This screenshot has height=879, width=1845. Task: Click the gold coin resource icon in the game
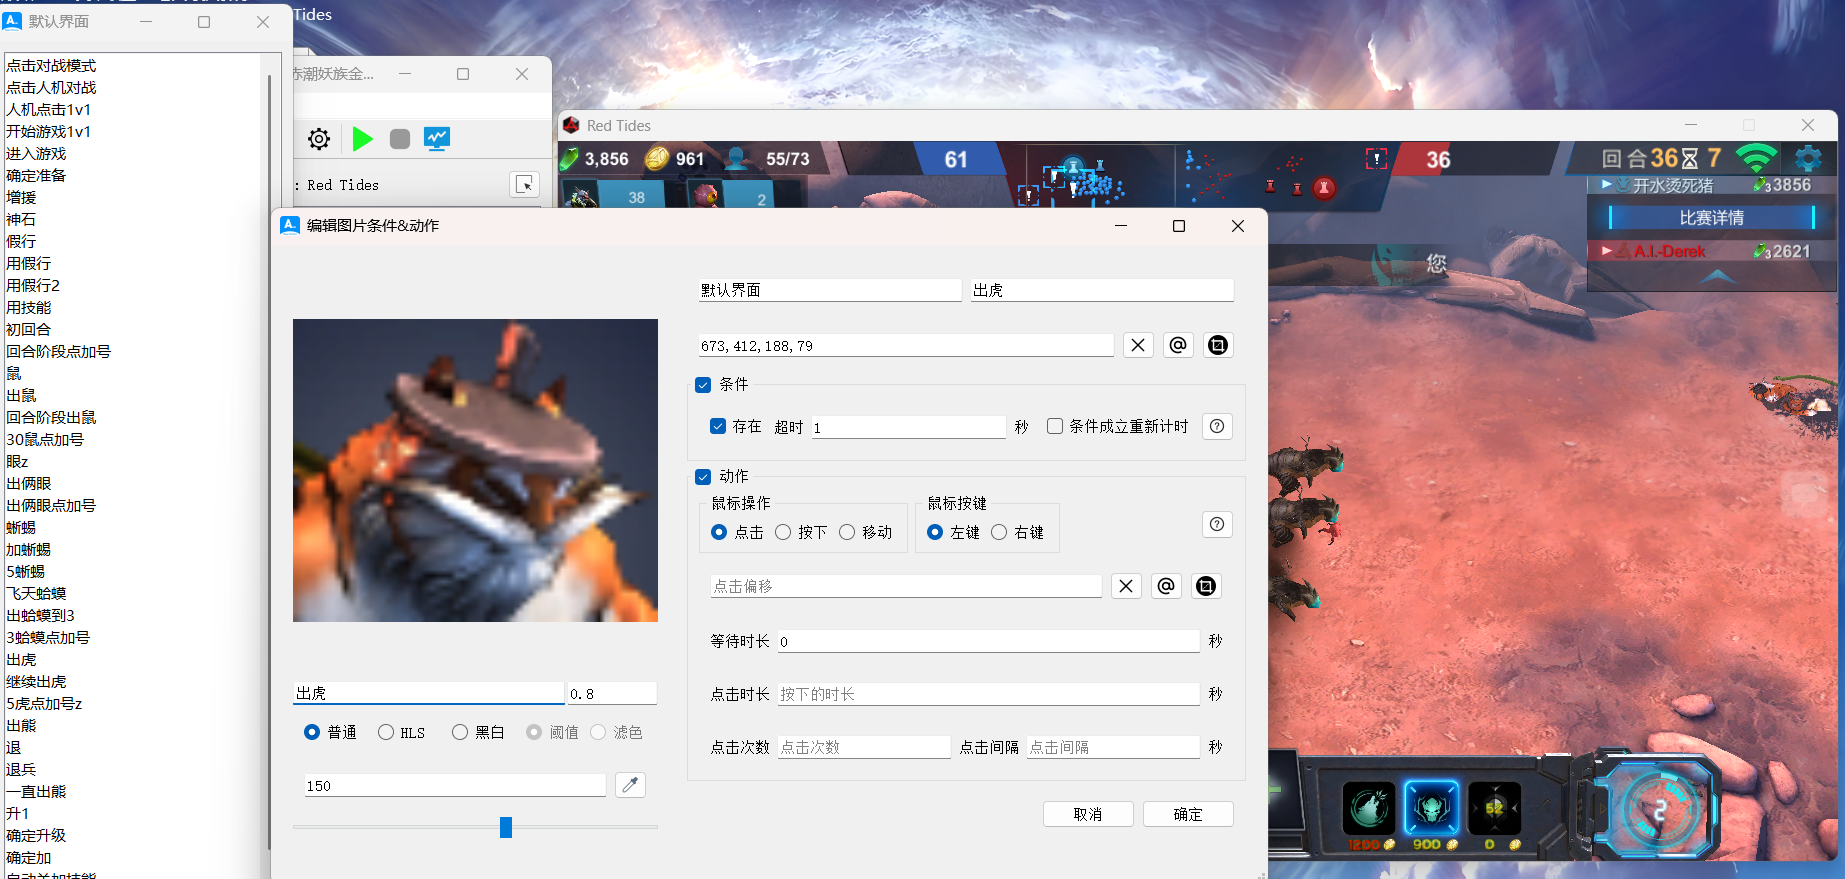657,158
